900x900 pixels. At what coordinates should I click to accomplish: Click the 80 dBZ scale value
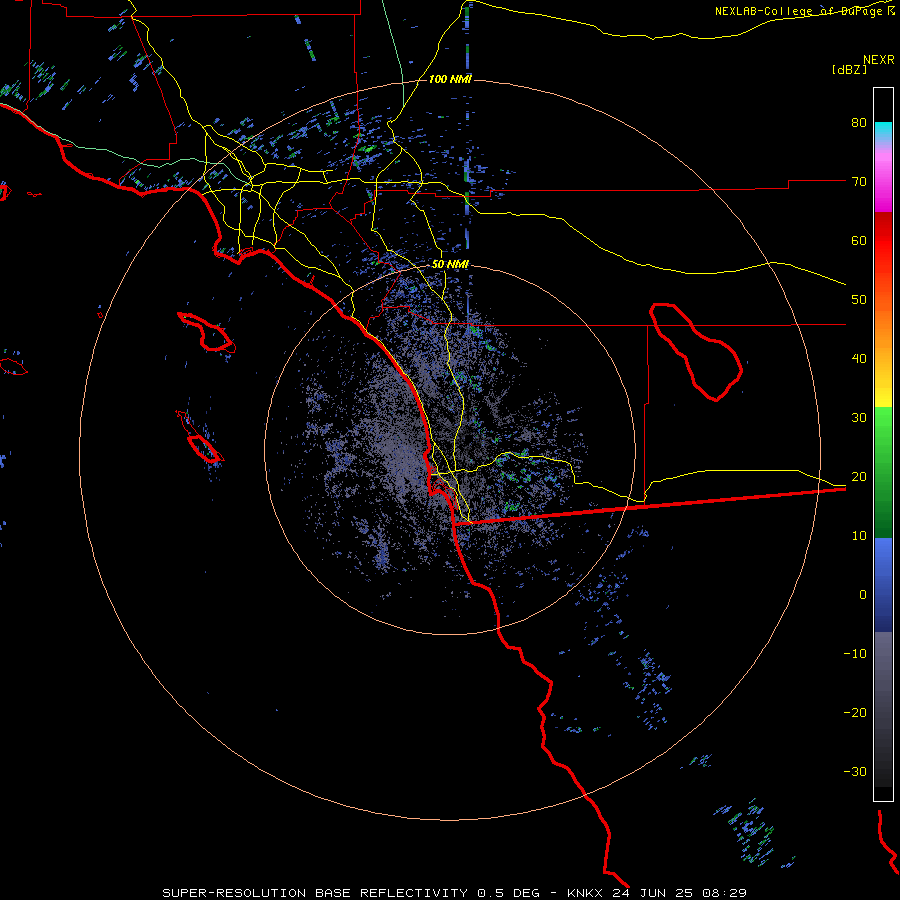(x=859, y=123)
